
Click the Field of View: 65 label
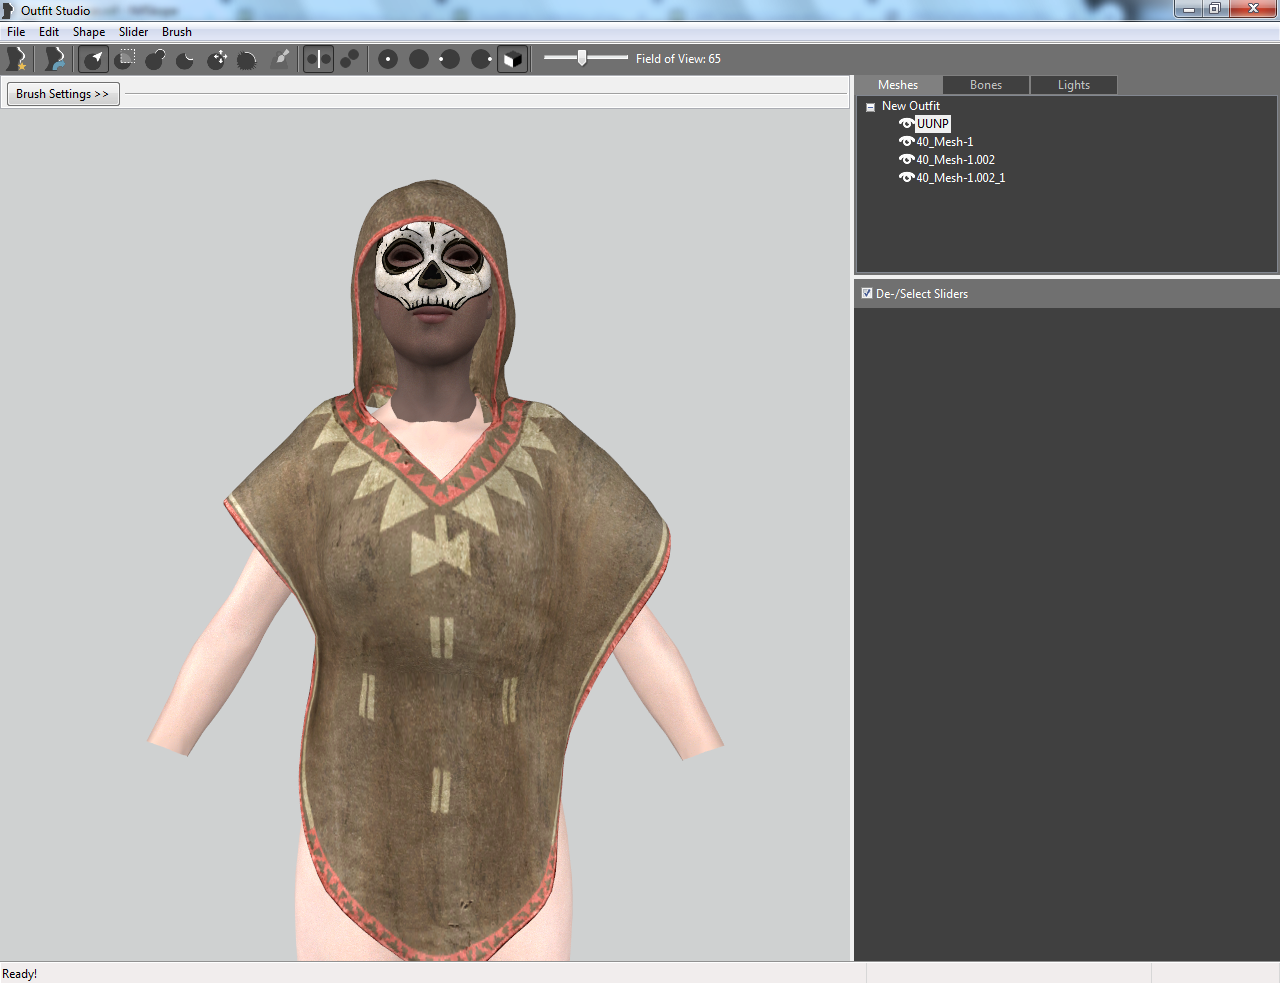pyautogui.click(x=678, y=59)
